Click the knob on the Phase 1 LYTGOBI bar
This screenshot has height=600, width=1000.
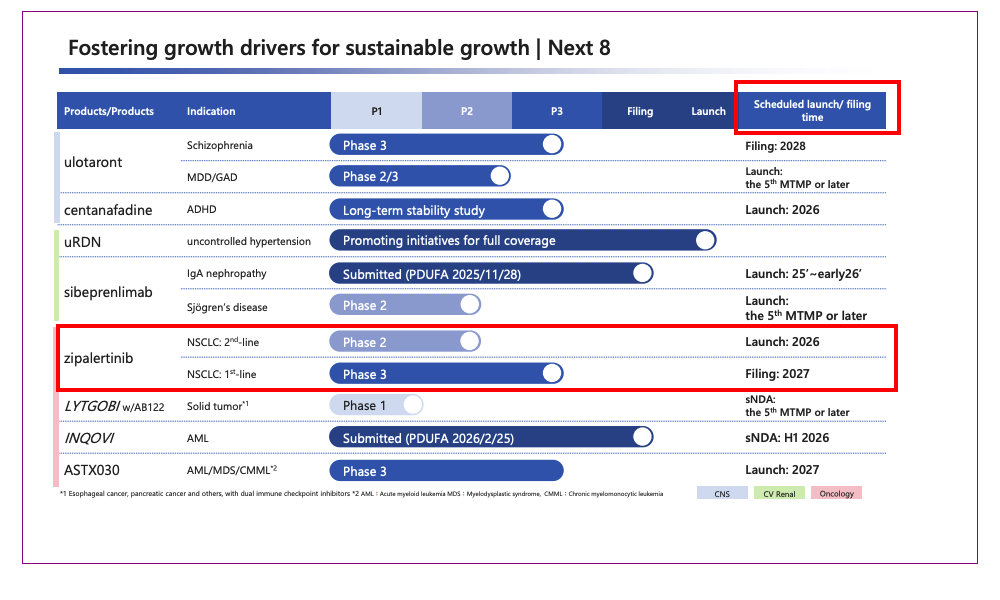(x=411, y=405)
